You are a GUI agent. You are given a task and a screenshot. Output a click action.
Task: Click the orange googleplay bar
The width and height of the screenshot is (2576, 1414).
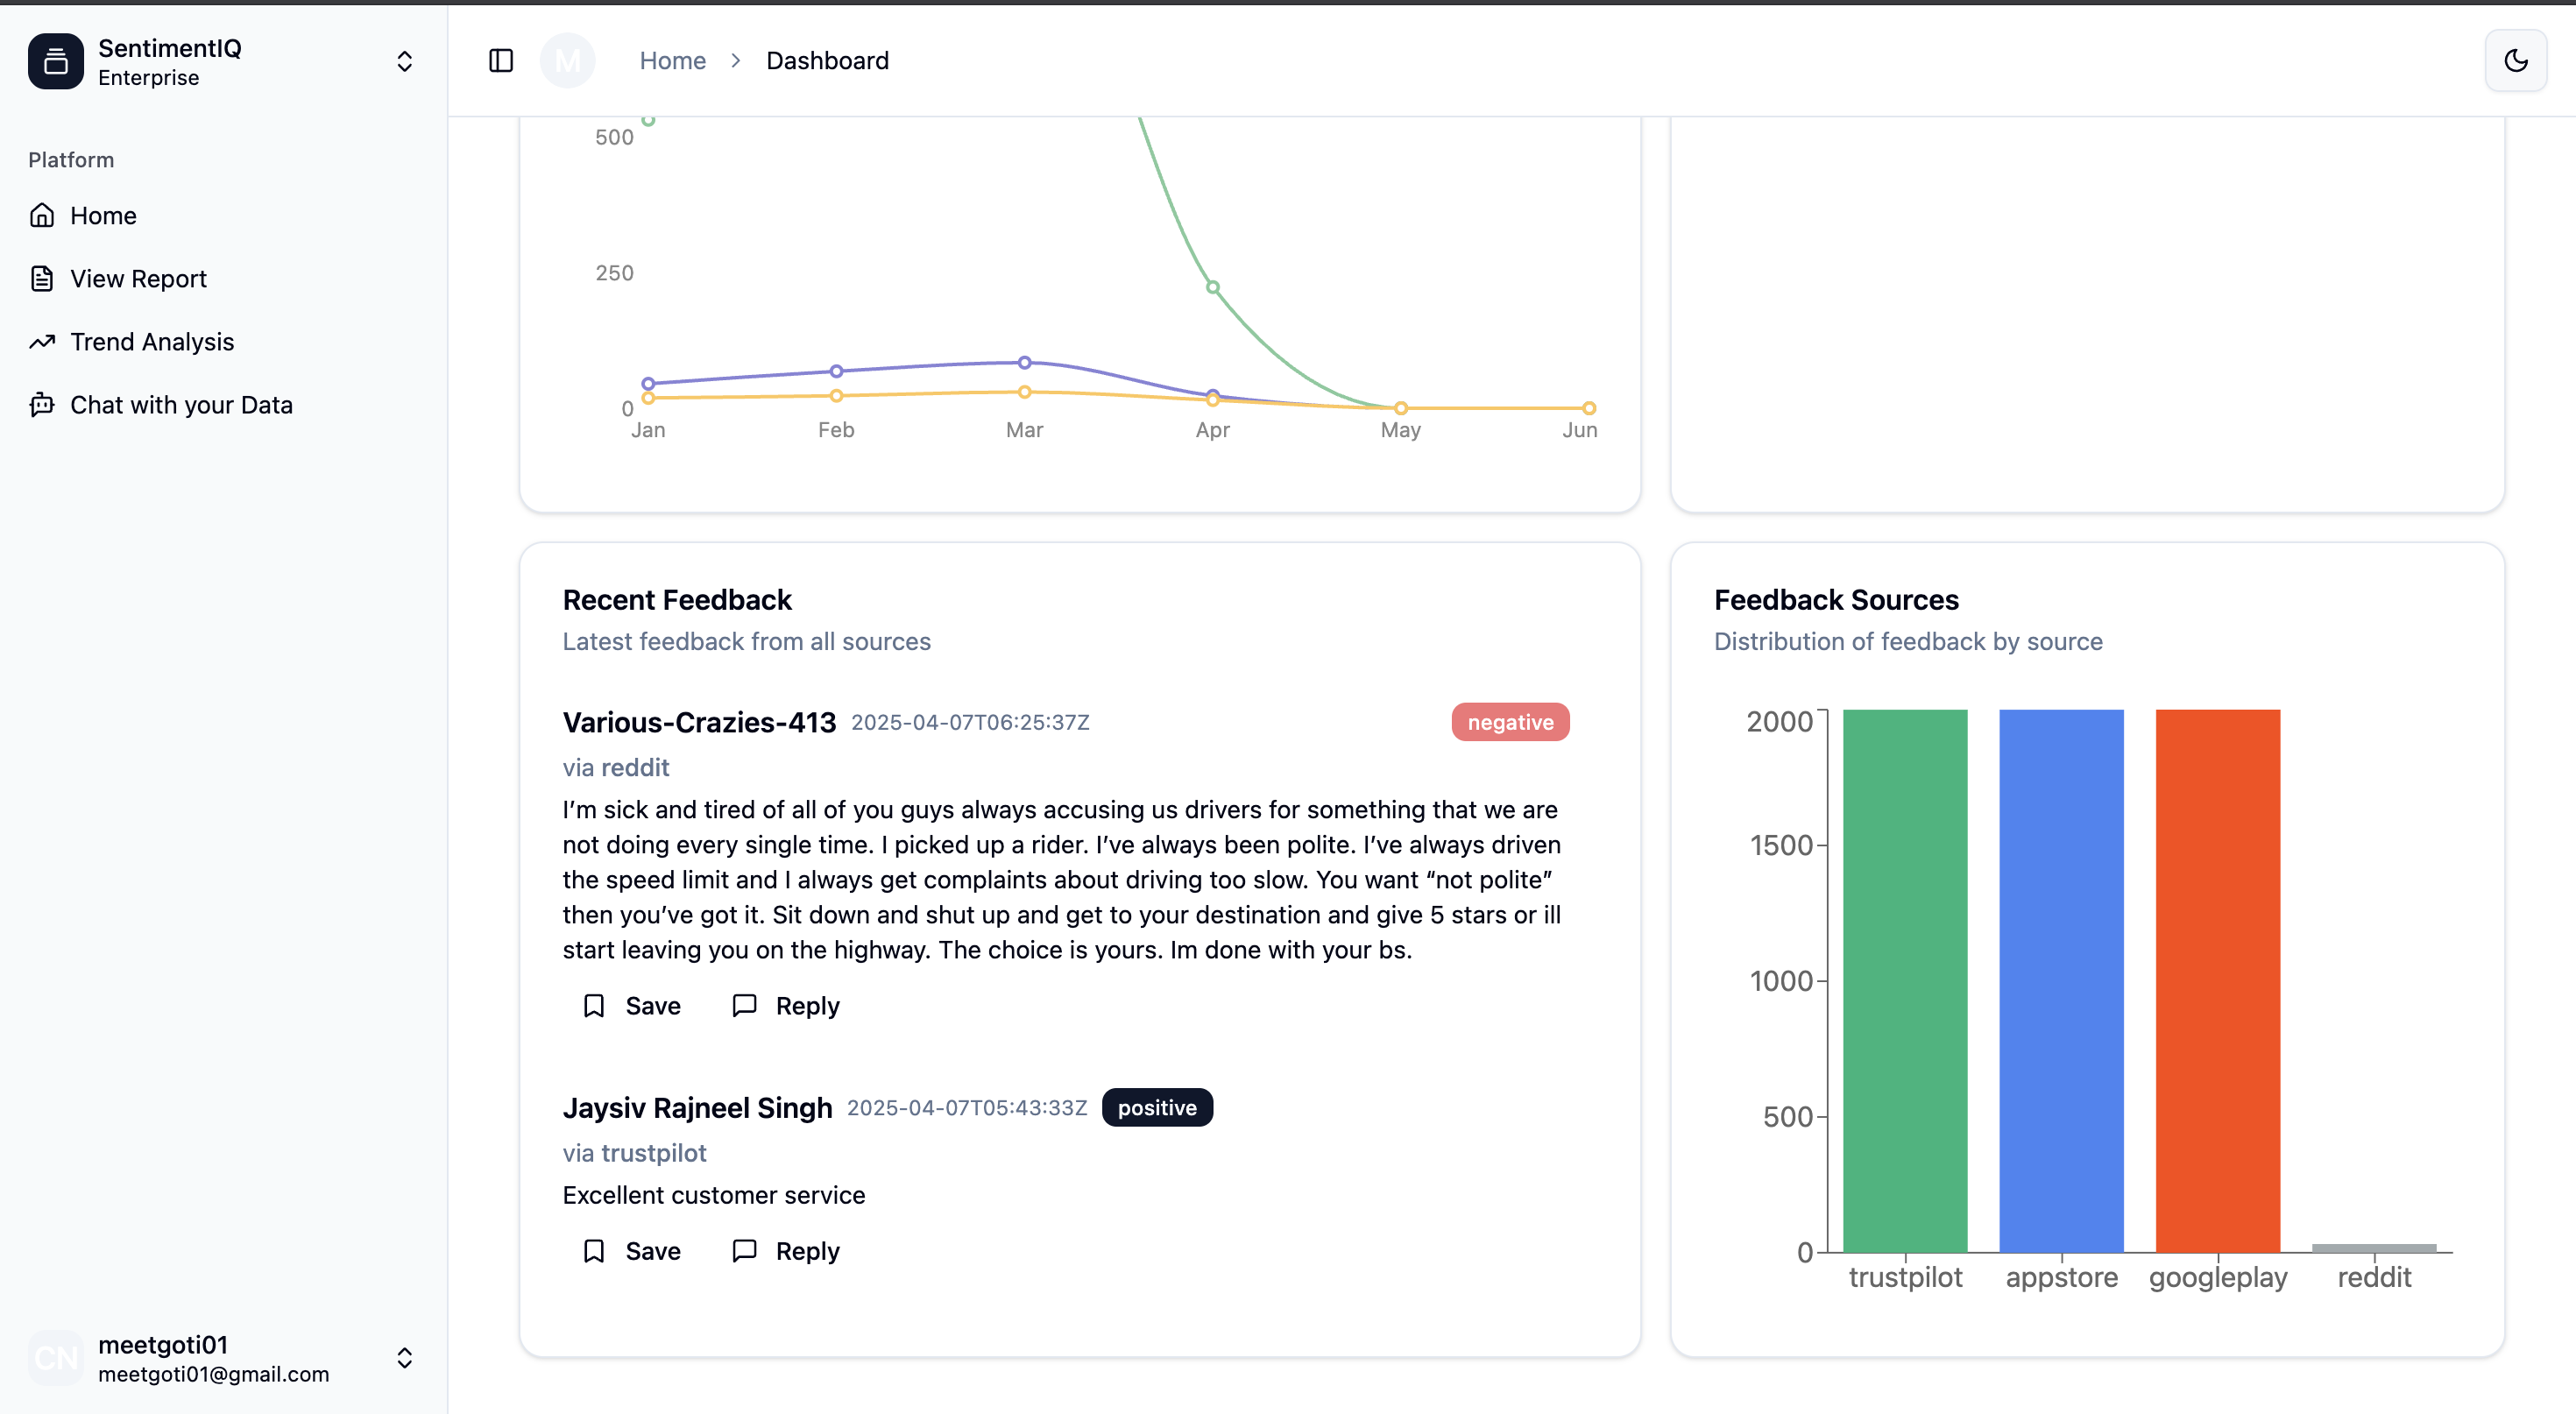[x=2217, y=980]
